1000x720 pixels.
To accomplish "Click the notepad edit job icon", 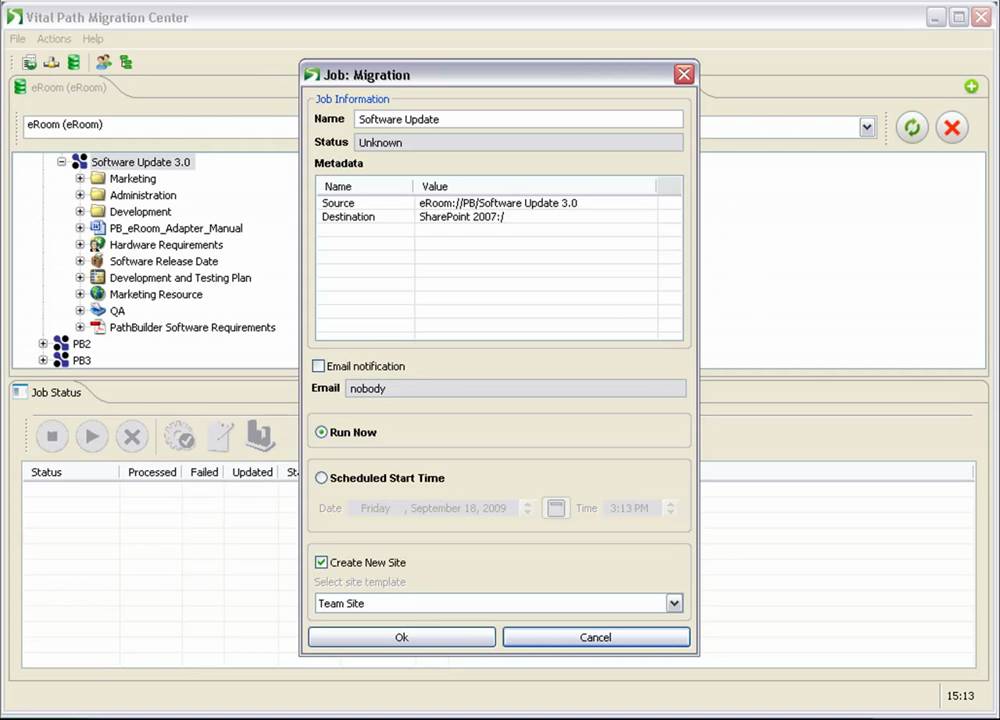I will click(x=221, y=436).
